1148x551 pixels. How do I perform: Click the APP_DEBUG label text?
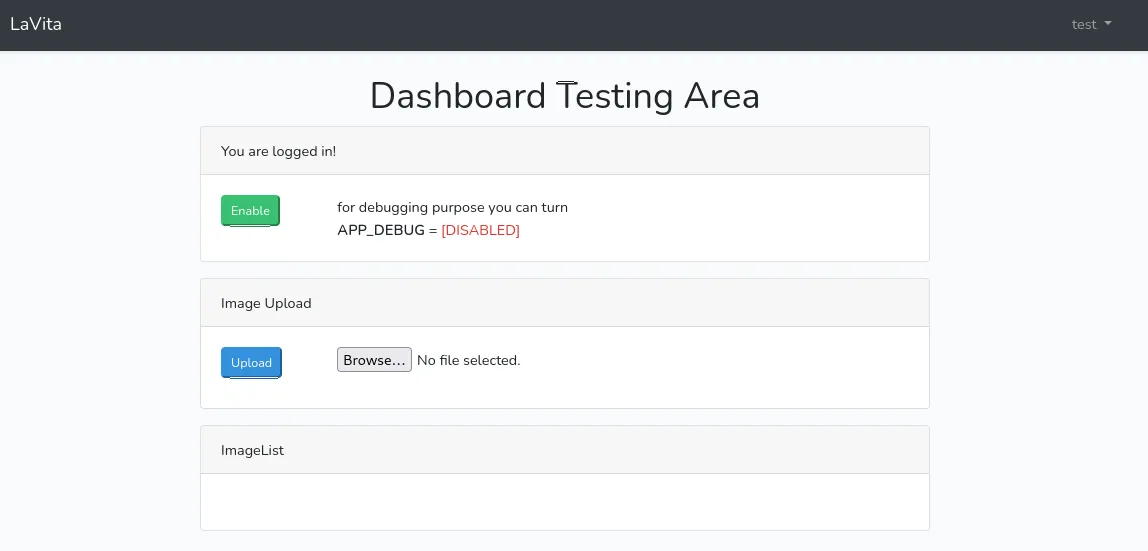coord(381,230)
